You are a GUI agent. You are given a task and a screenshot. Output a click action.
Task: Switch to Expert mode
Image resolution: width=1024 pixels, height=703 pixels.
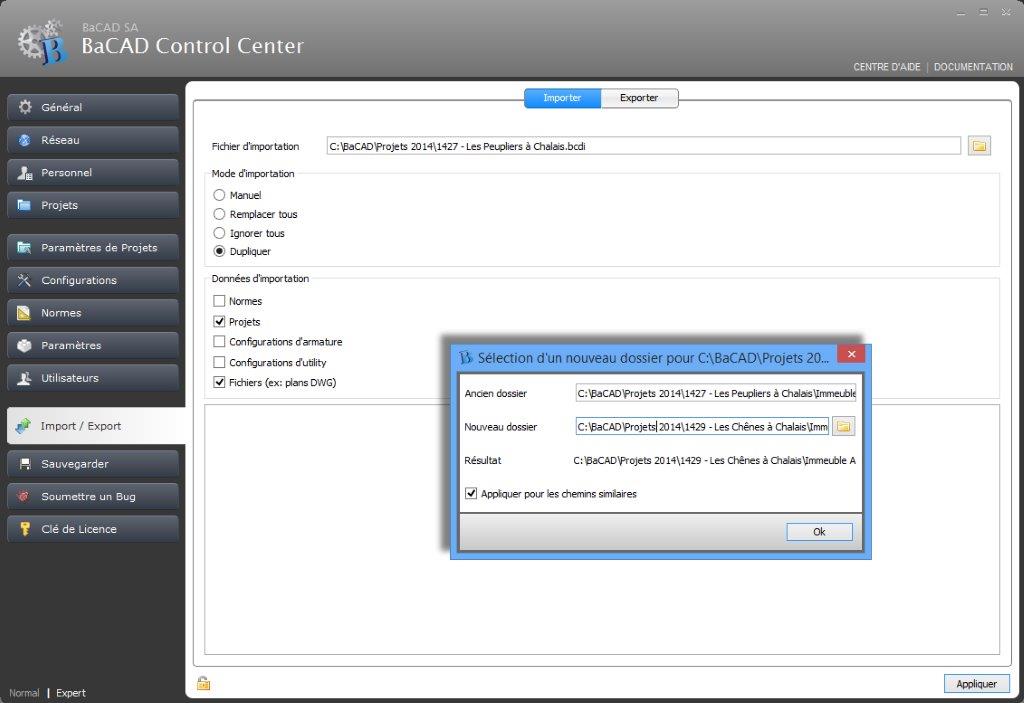[71, 693]
